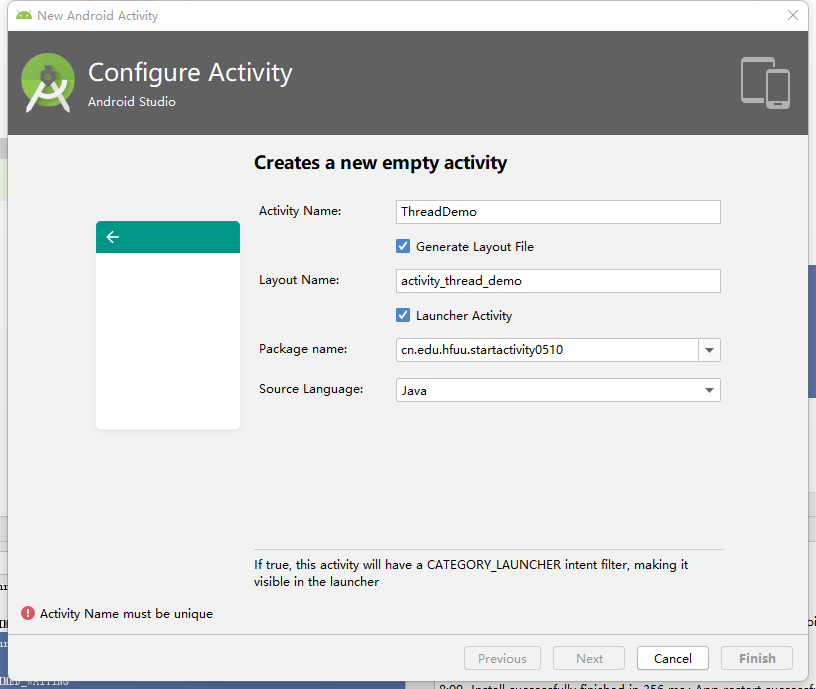Click the 'Layout Name:' label
Viewport: 816px width, 689px height.
299,280
